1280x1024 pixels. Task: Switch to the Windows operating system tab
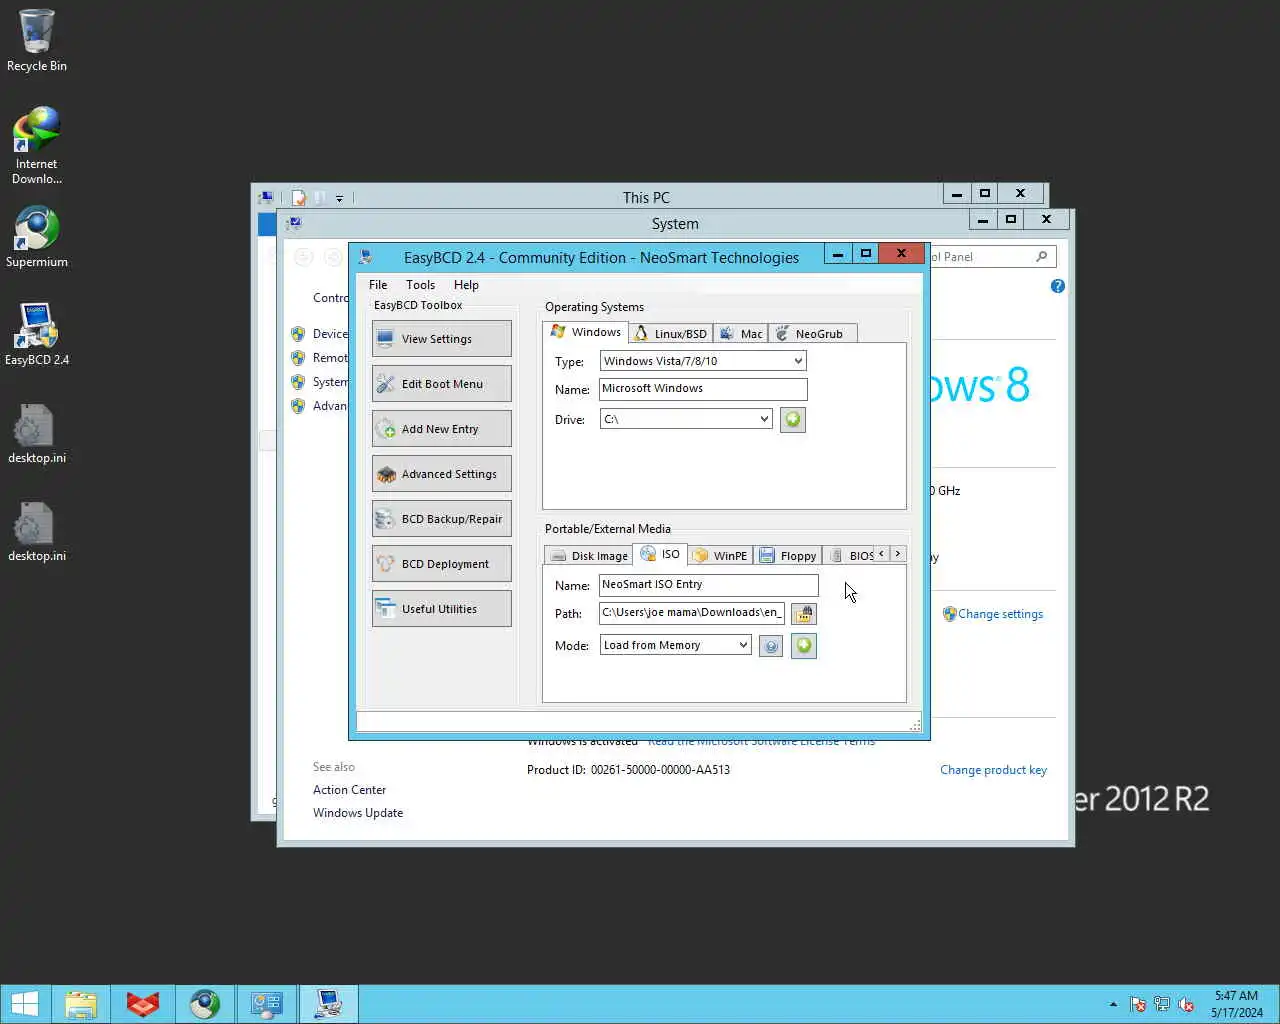point(586,332)
